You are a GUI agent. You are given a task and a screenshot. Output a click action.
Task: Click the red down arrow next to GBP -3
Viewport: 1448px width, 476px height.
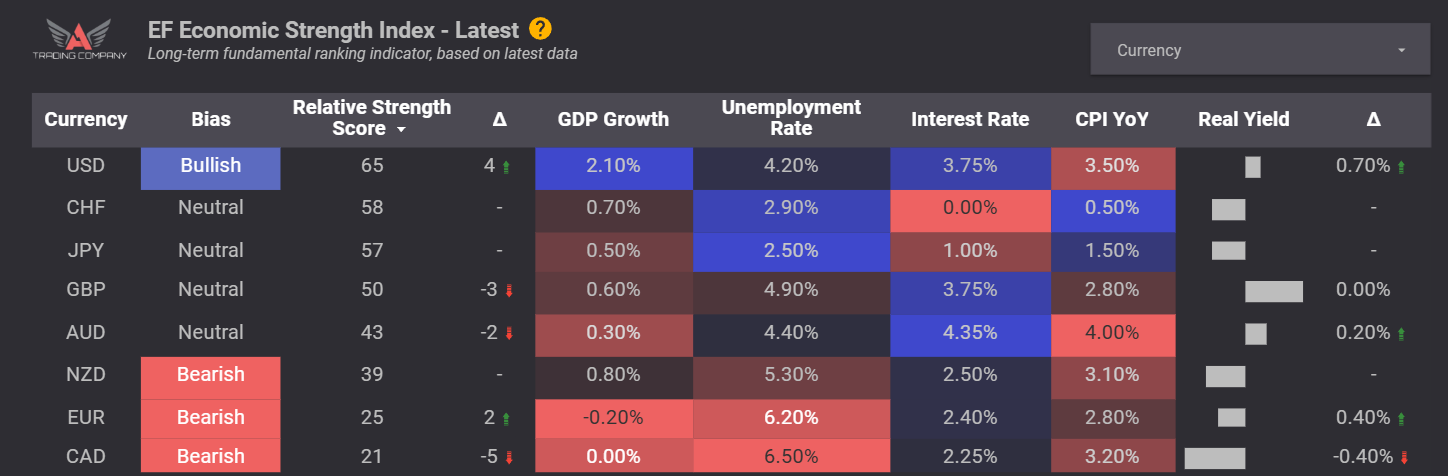pyautogui.click(x=507, y=291)
